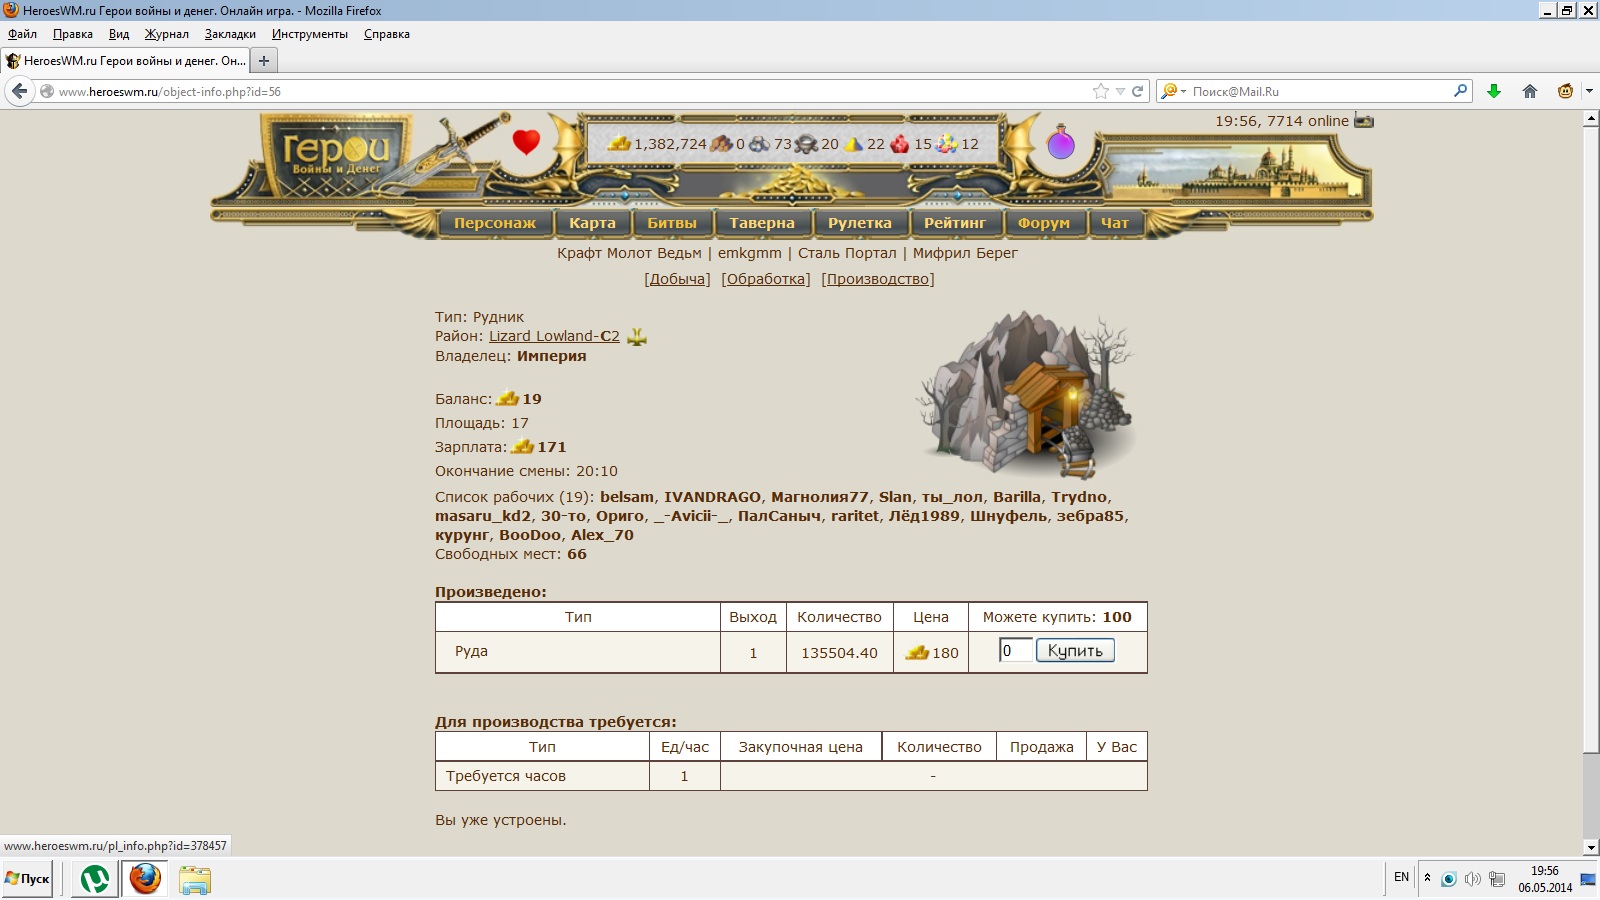Click the Firefox taskbar icon

pyautogui.click(x=145, y=879)
